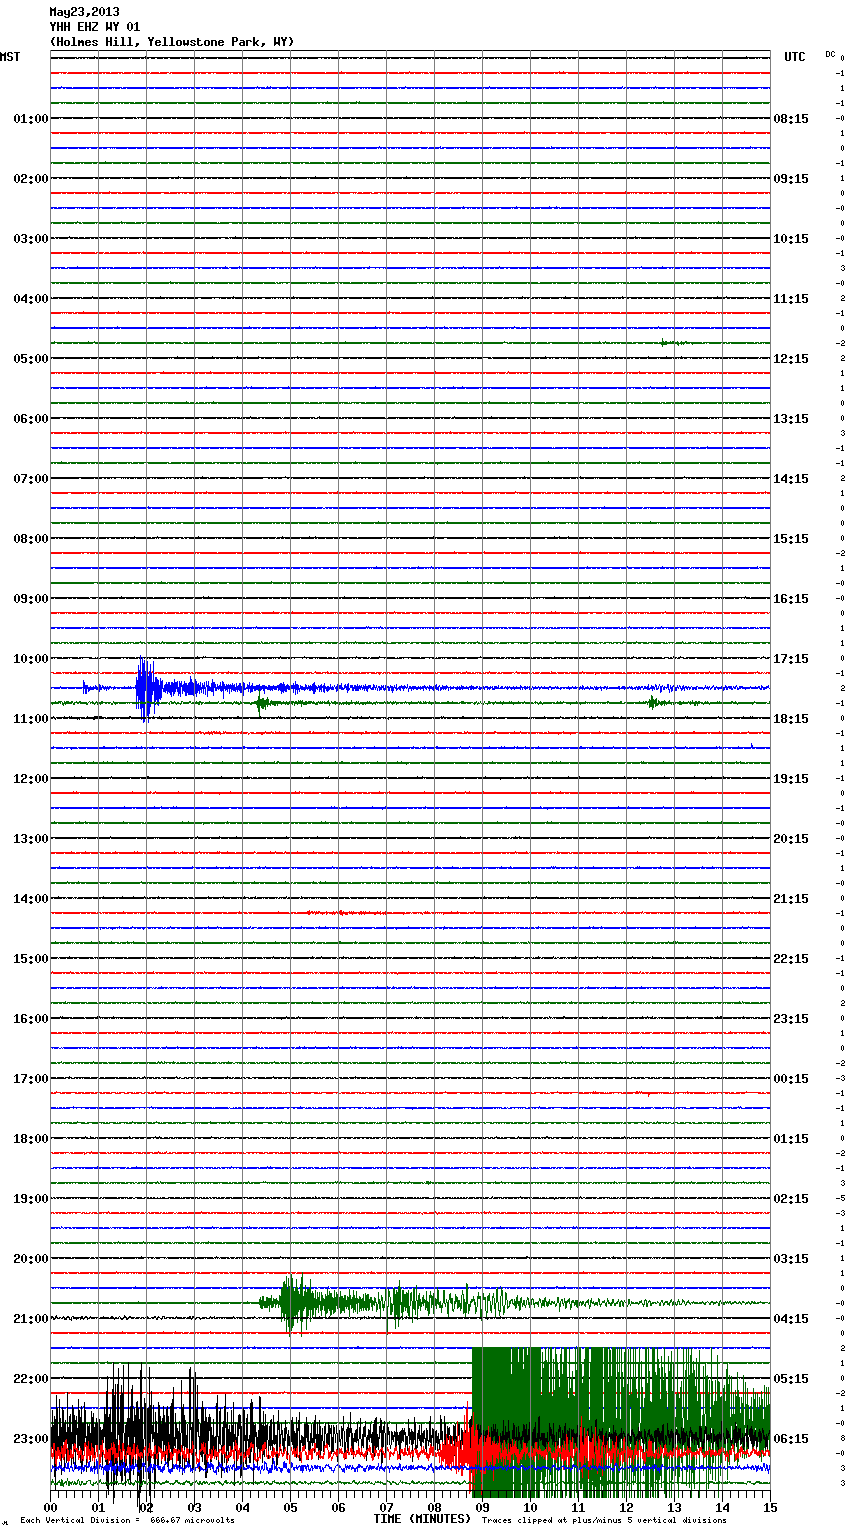Select minute tick 00 on the bottom axis

(x=51, y=1508)
